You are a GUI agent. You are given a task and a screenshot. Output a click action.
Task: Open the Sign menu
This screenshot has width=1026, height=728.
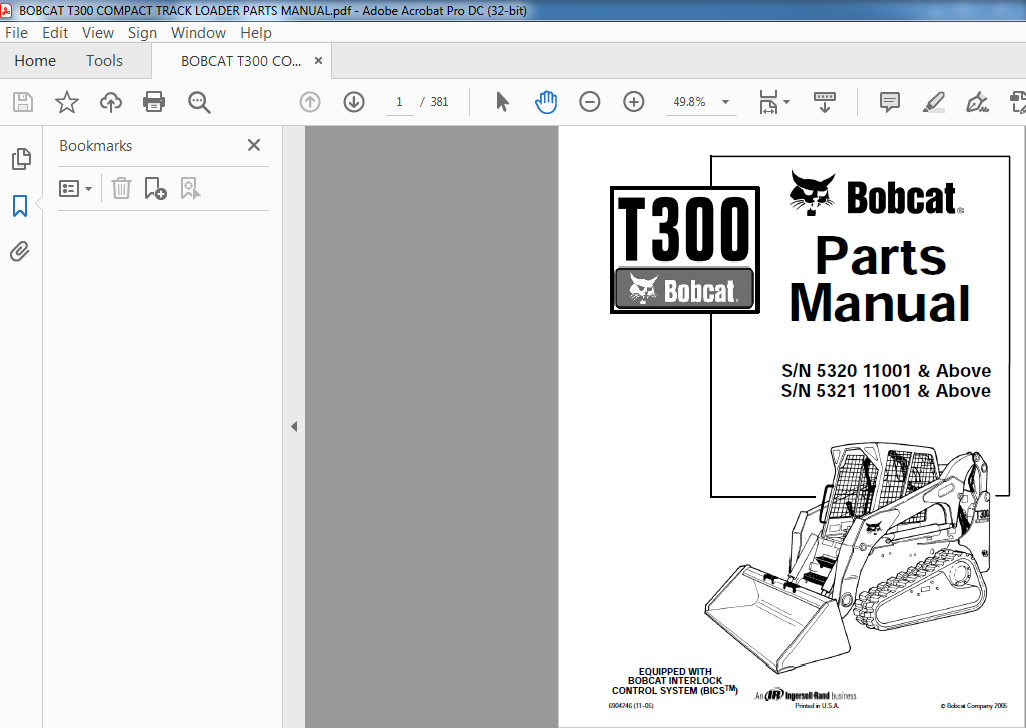pyautogui.click(x=142, y=33)
